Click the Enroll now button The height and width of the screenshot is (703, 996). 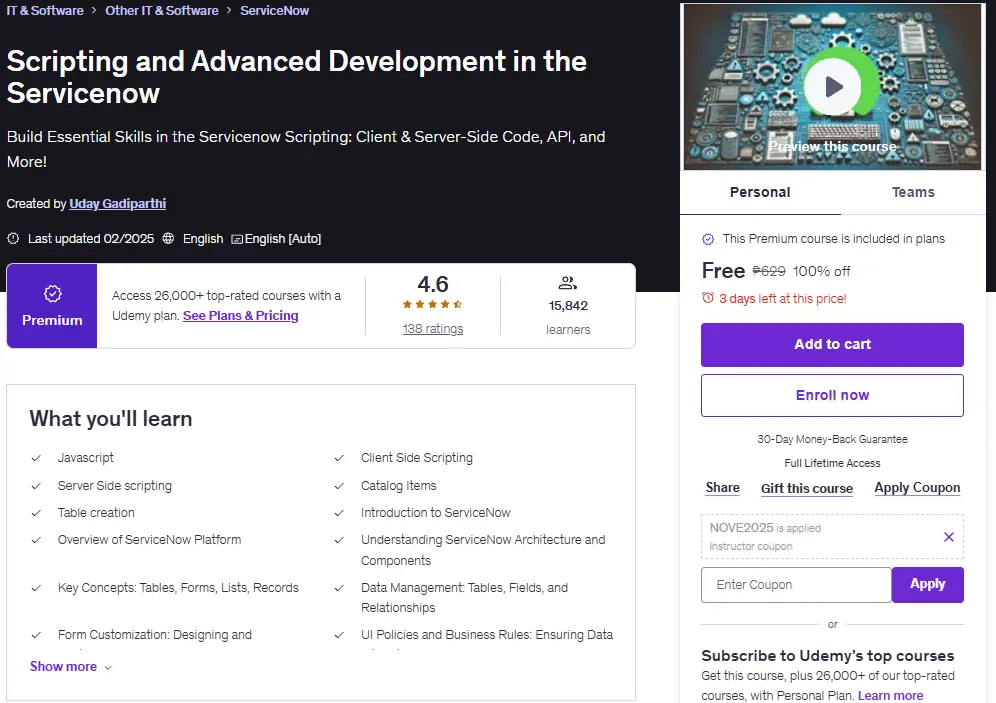coord(832,396)
